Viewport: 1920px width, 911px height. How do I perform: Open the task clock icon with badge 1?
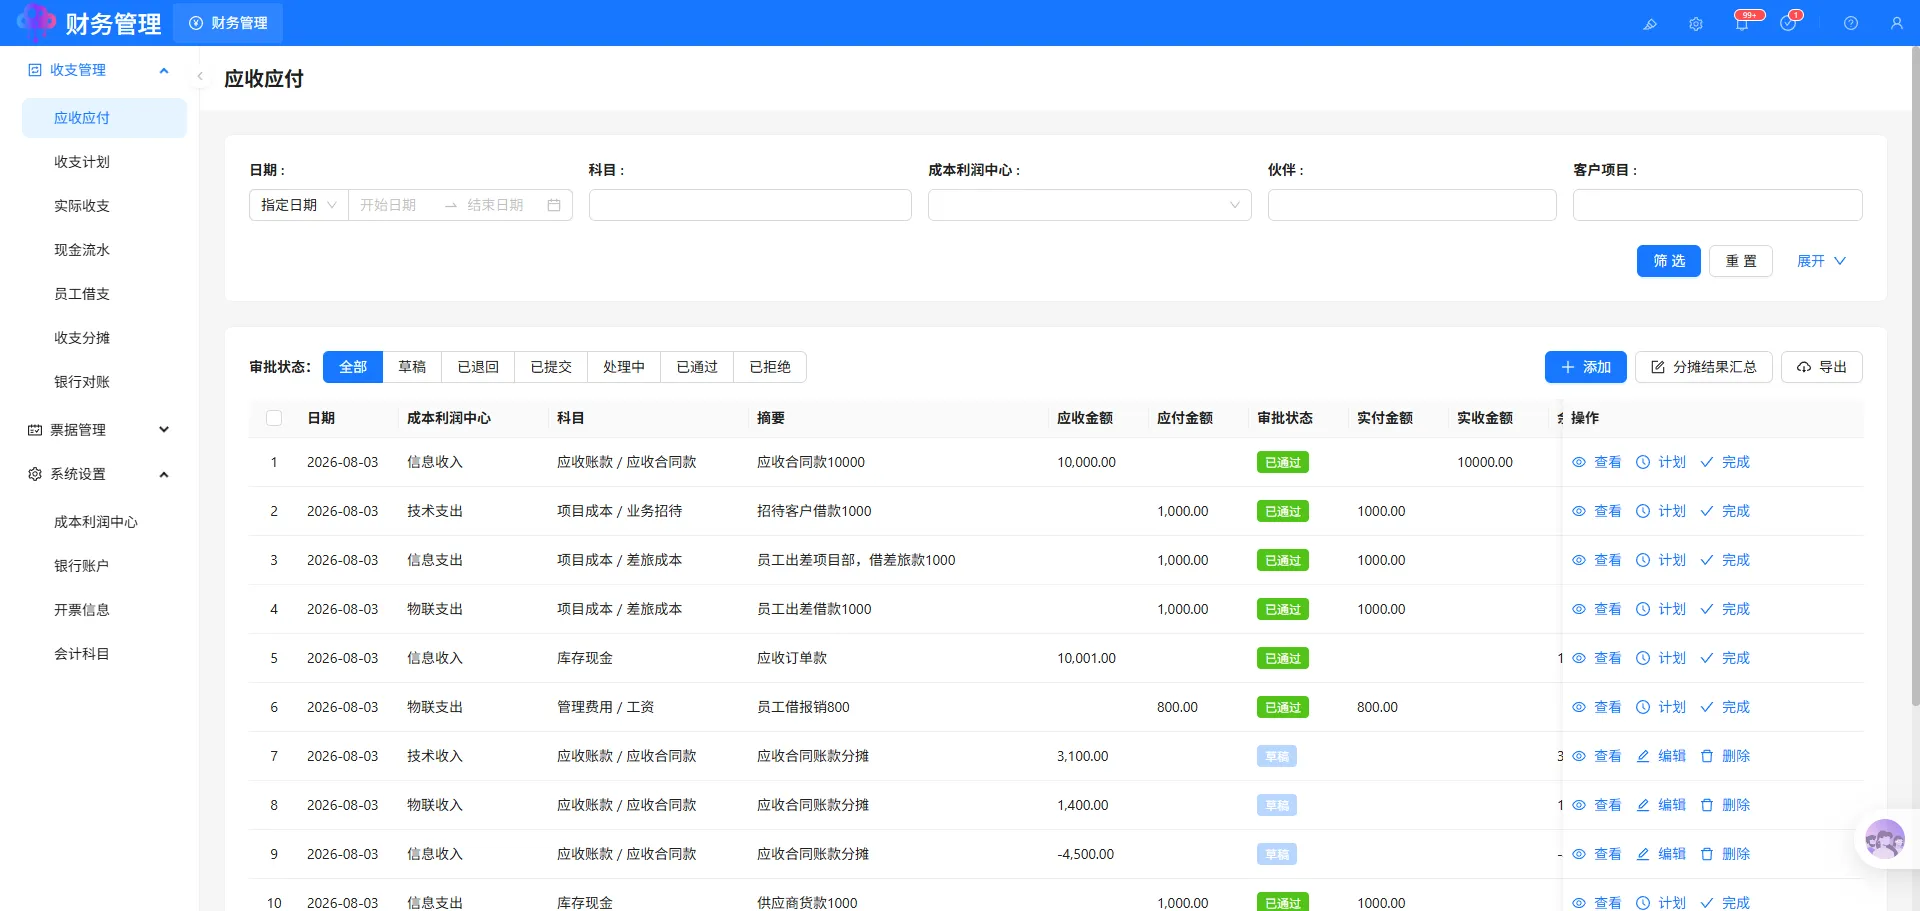pyautogui.click(x=1789, y=22)
